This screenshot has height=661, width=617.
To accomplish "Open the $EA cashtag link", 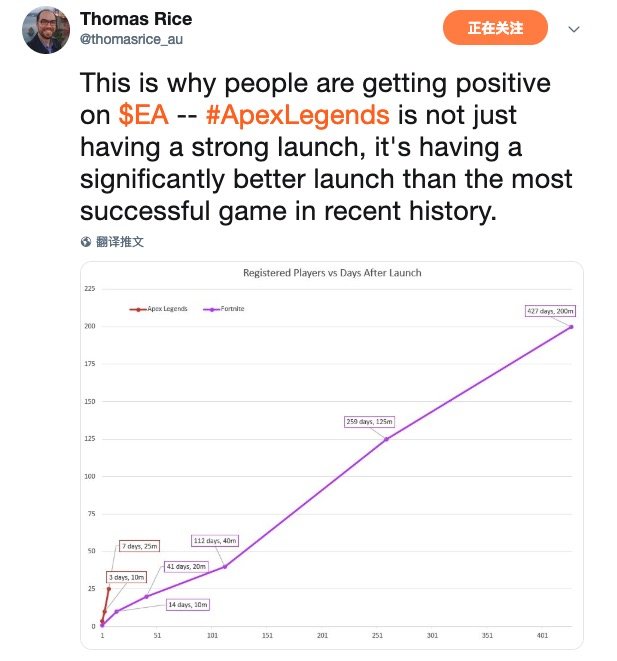I will [141, 113].
